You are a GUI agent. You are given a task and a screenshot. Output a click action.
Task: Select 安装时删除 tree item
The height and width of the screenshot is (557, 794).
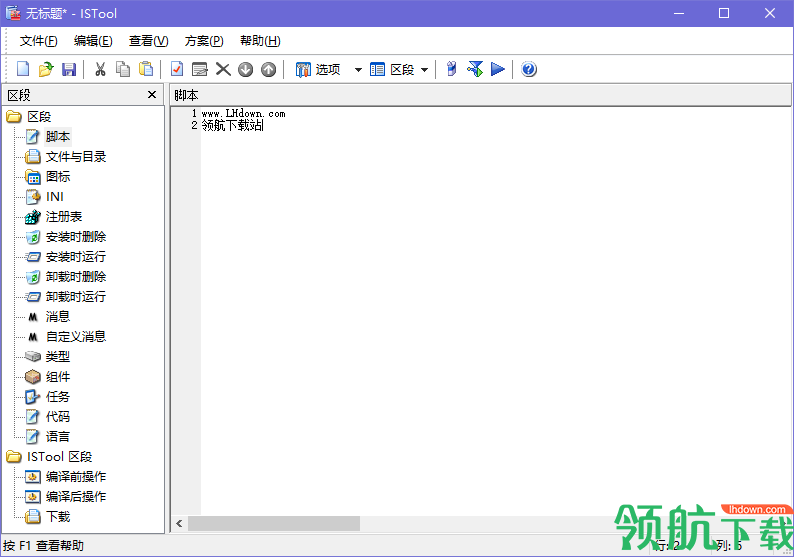pyautogui.click(x=76, y=236)
